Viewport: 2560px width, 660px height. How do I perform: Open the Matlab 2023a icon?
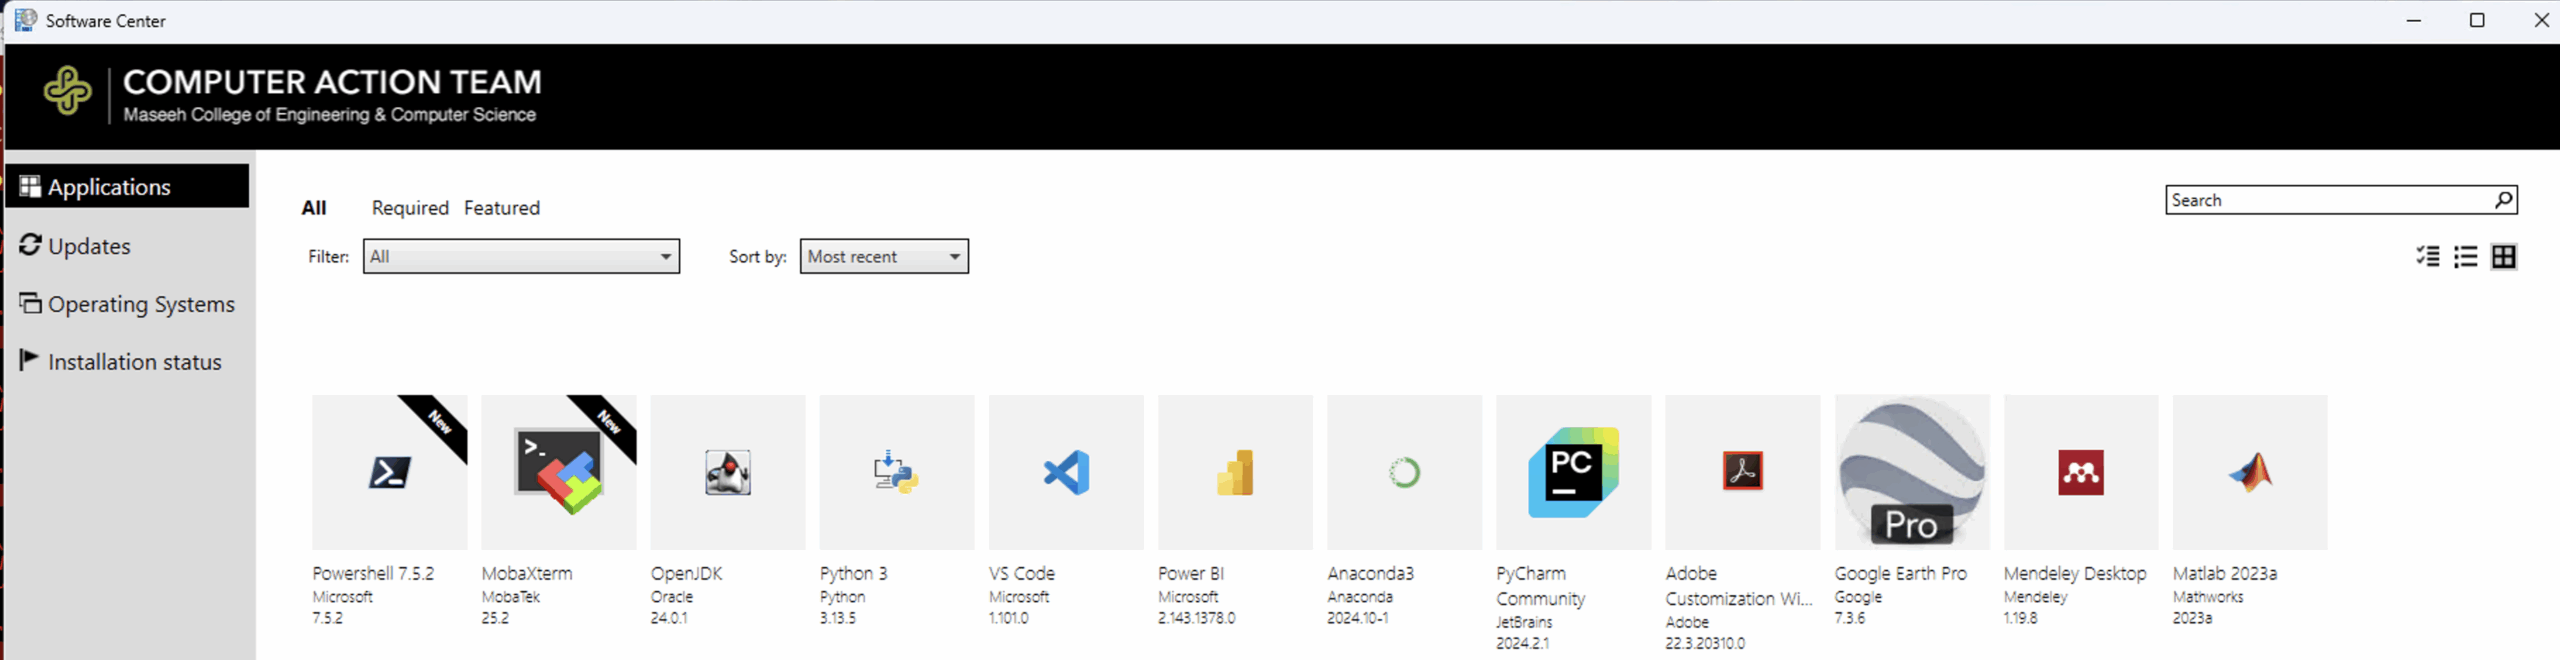coord(2250,472)
